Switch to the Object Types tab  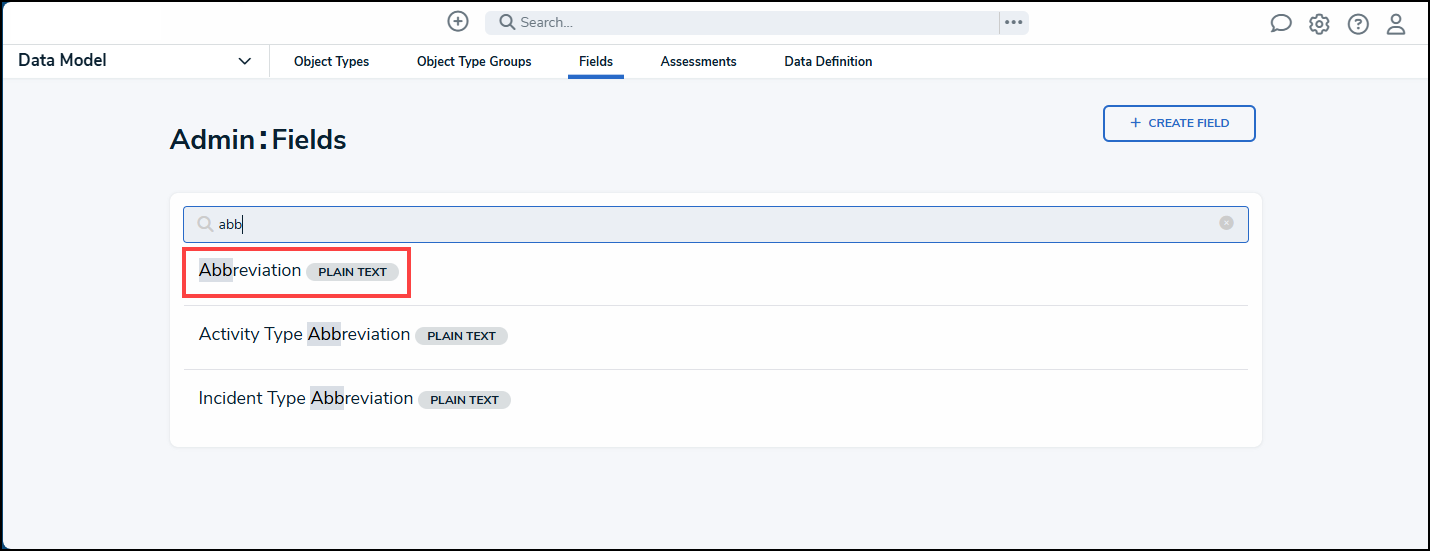(x=331, y=61)
